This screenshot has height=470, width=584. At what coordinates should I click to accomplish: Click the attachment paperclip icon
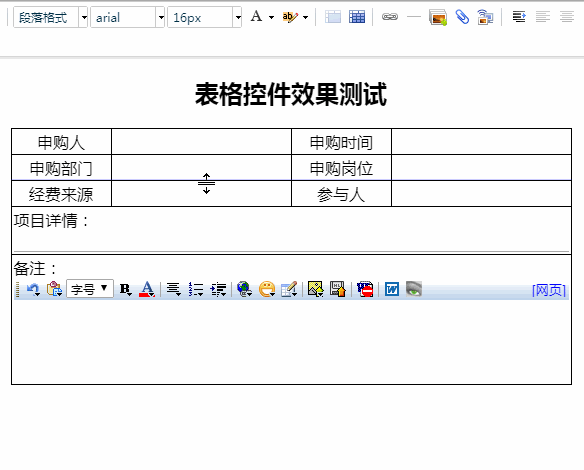click(462, 17)
